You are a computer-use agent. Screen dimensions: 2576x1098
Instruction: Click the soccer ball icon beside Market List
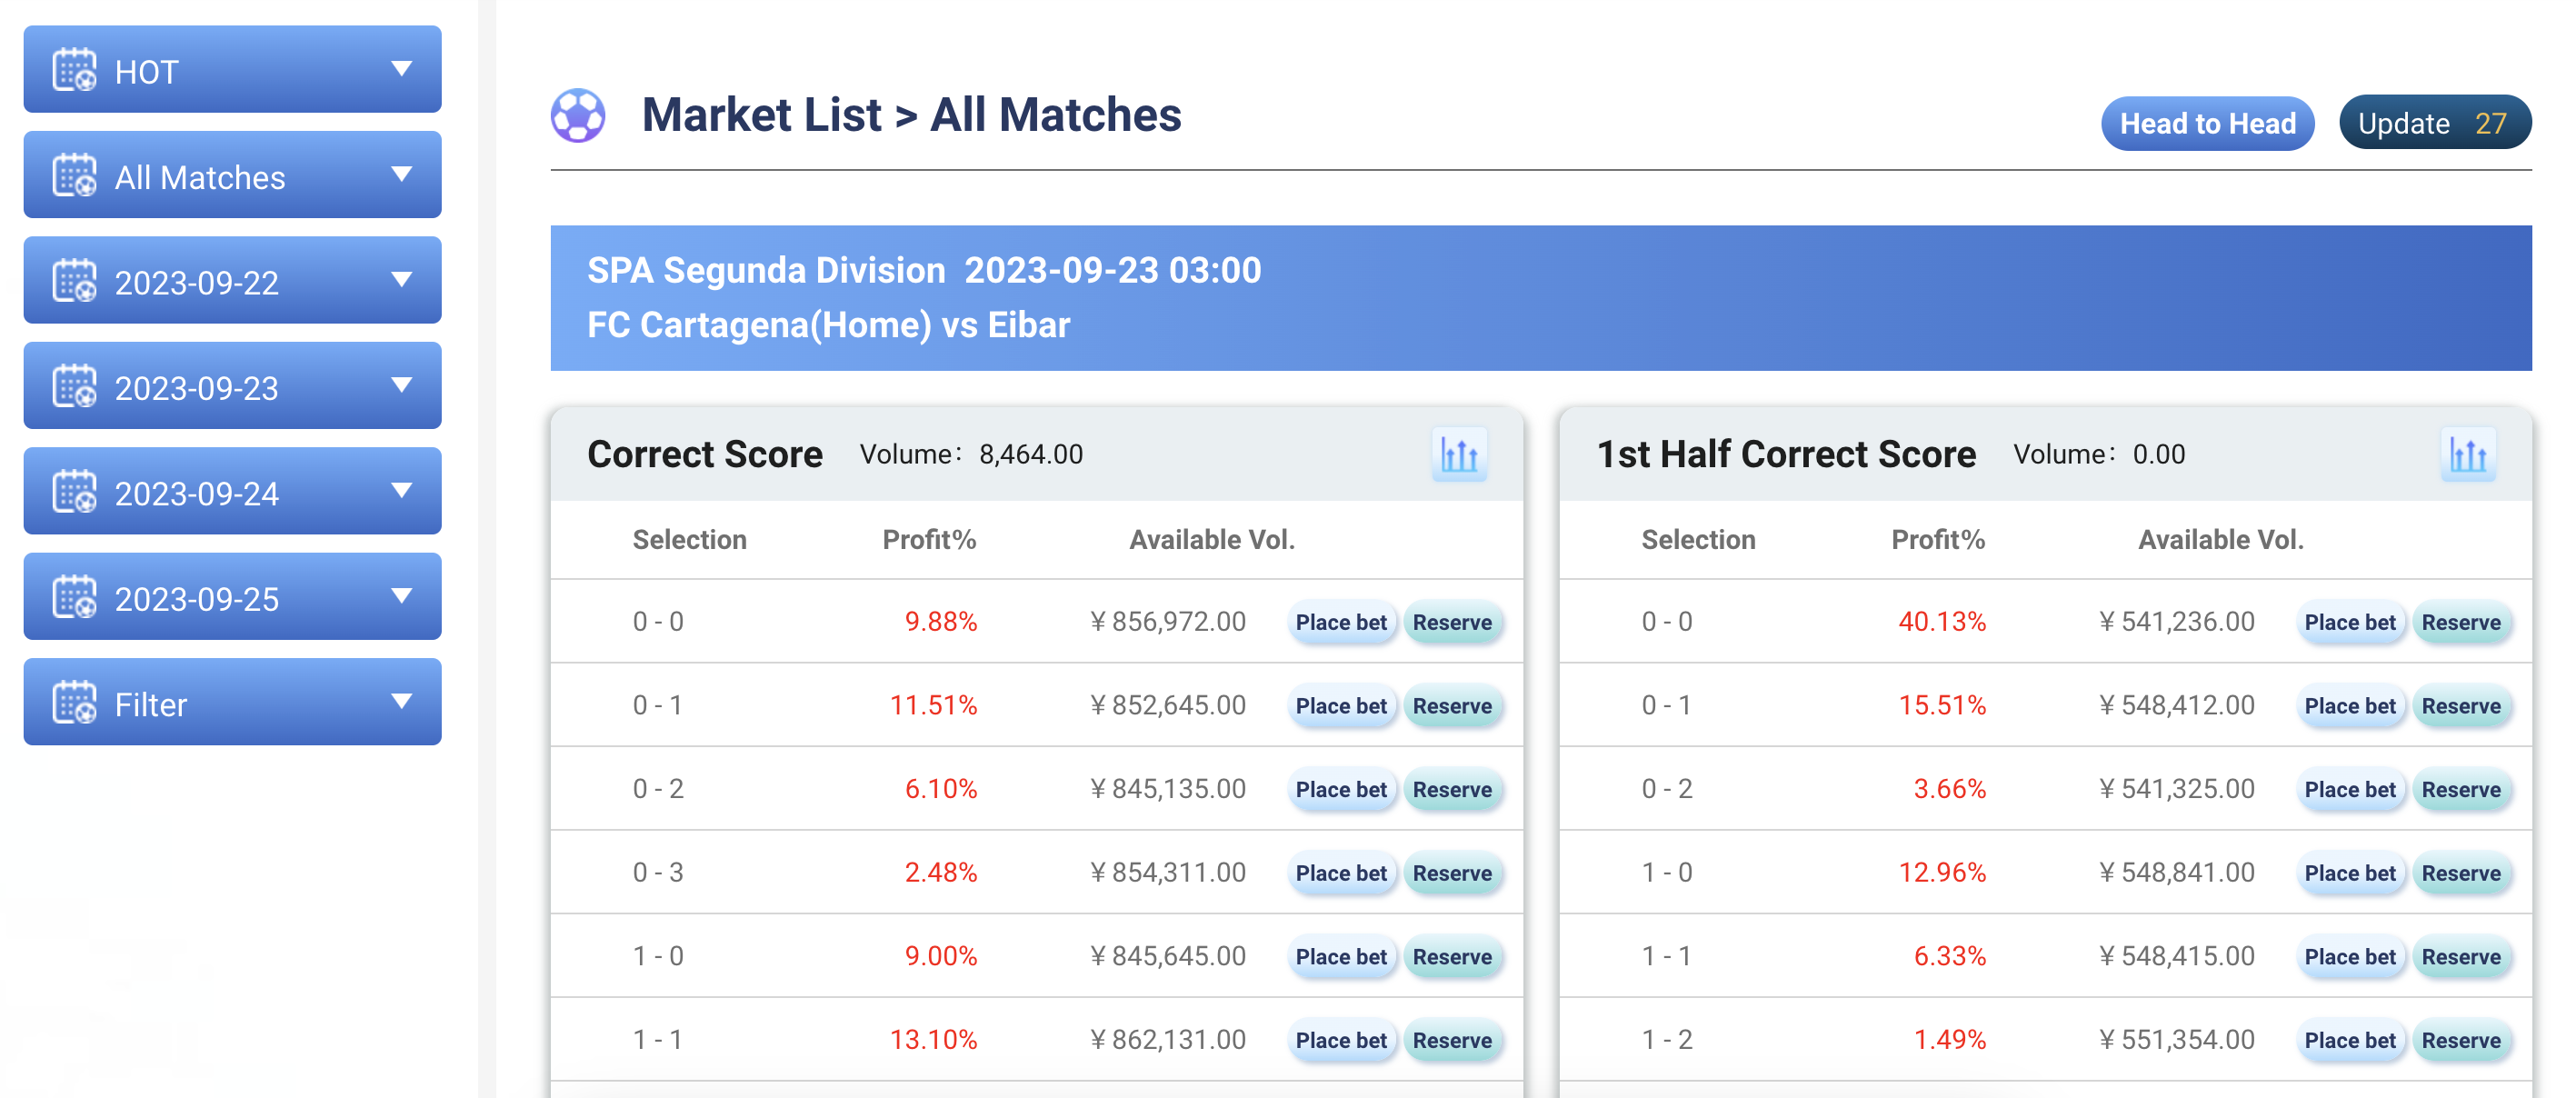[578, 116]
